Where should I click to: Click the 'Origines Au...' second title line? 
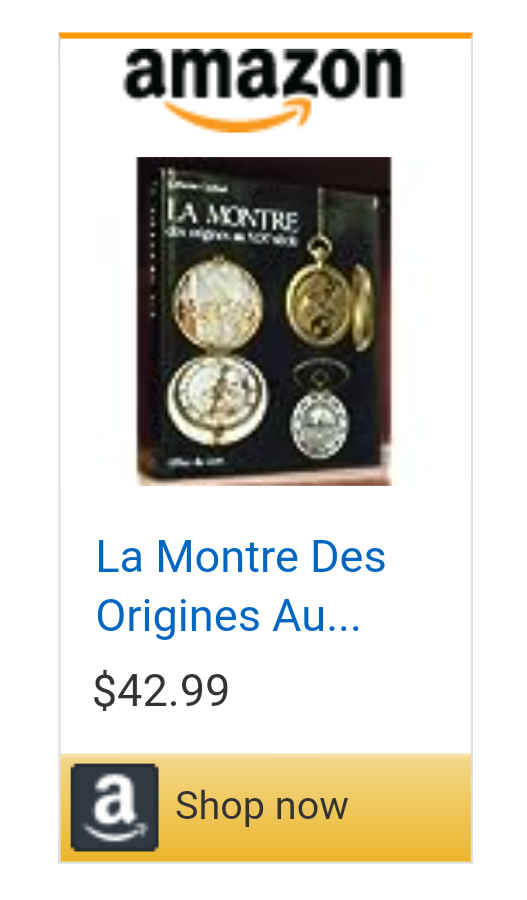pos(228,615)
